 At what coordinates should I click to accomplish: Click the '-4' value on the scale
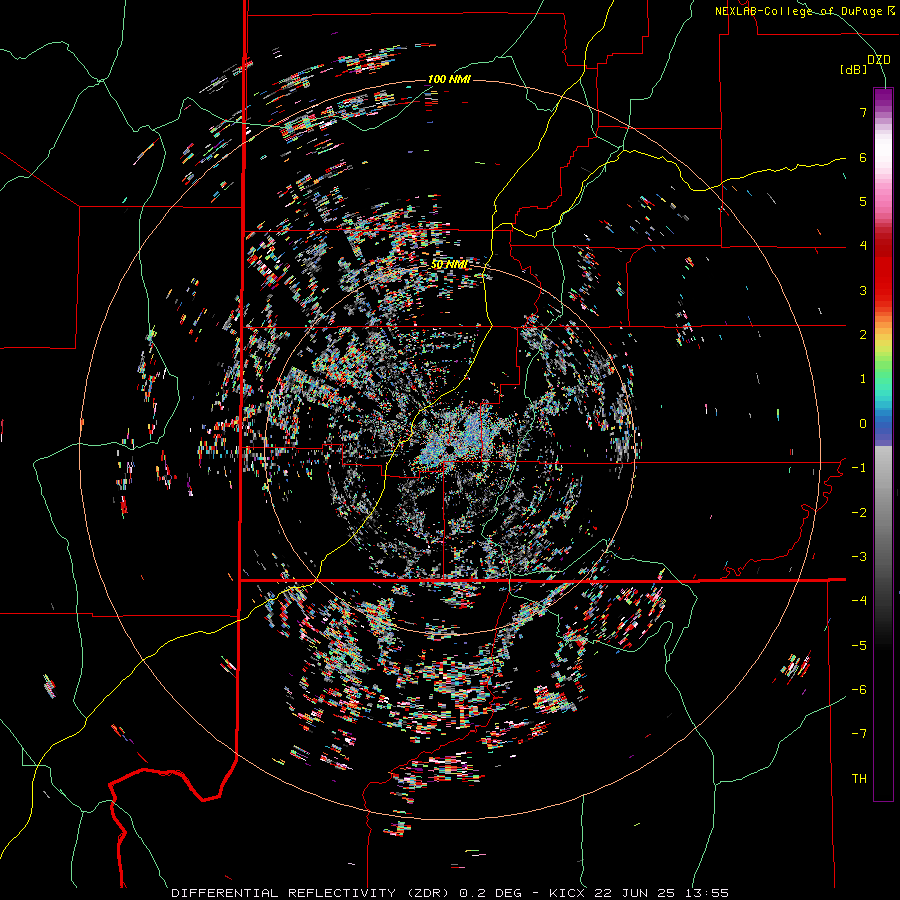point(859,601)
